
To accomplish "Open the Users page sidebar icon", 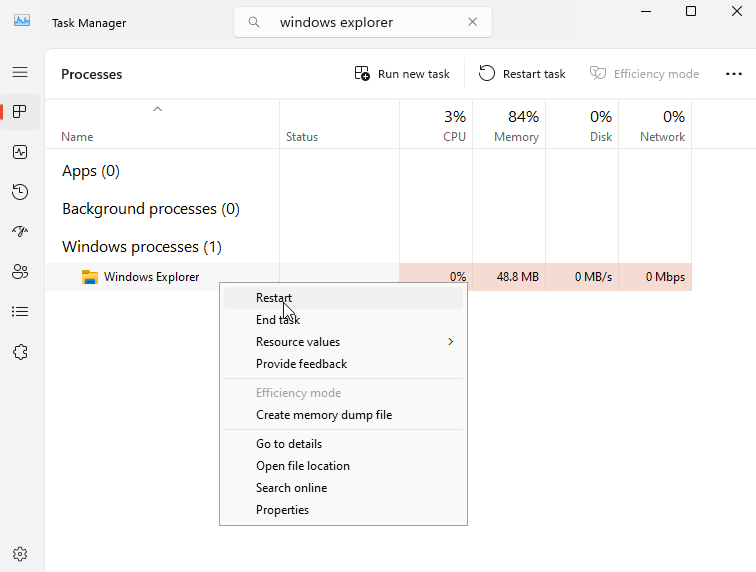I will point(20,272).
